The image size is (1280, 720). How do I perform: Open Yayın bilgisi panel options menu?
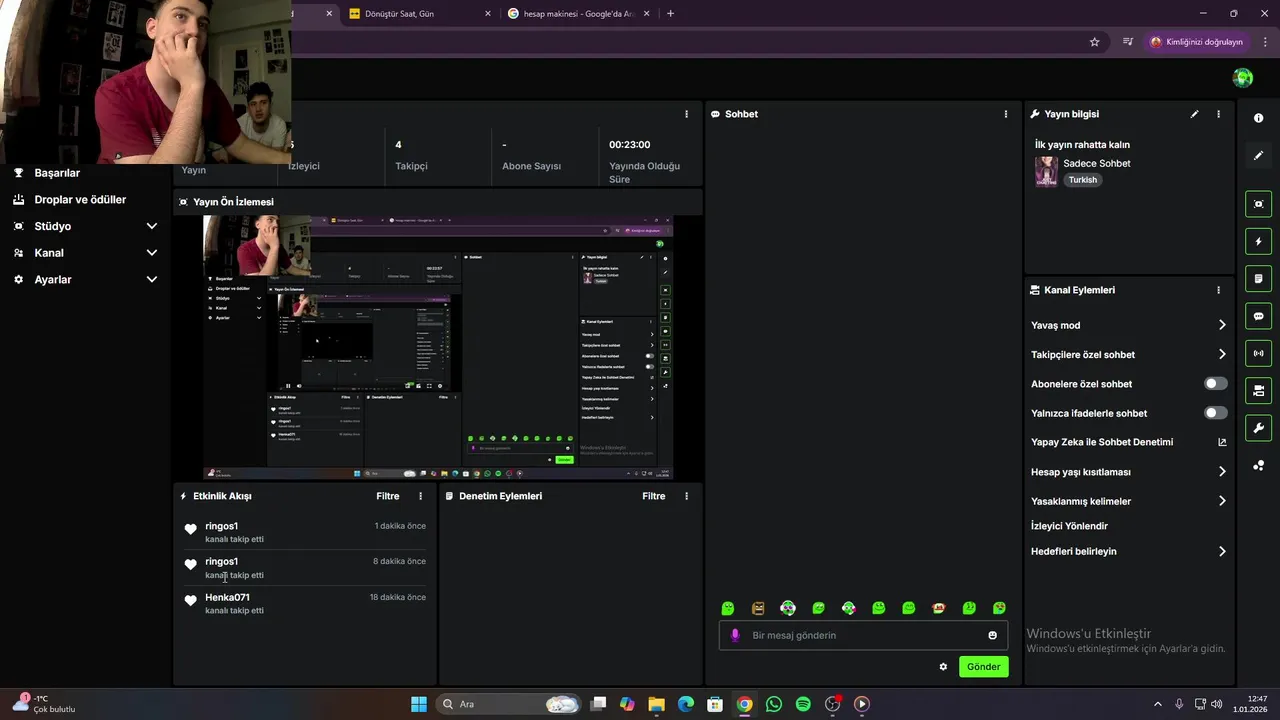(1218, 114)
